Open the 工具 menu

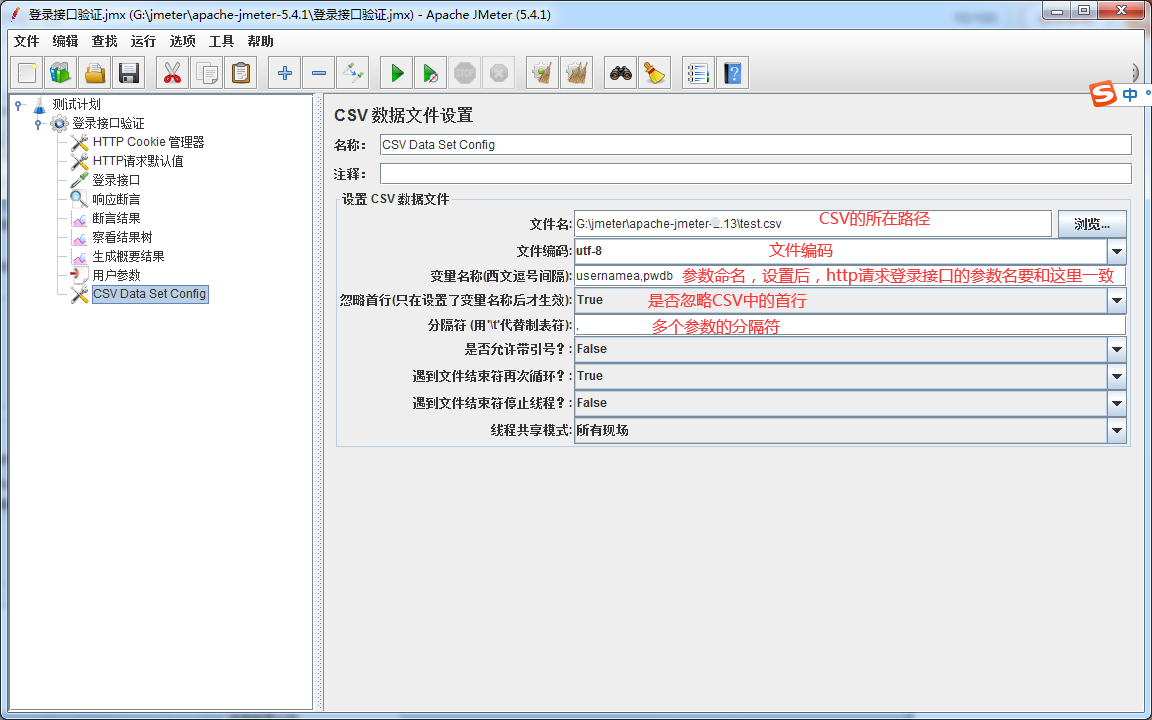coord(221,41)
